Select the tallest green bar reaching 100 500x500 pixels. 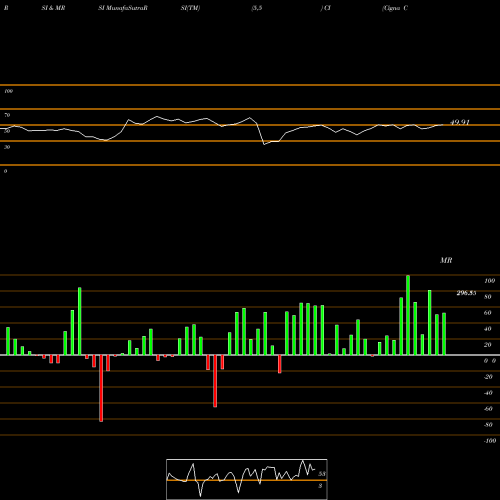point(408,315)
